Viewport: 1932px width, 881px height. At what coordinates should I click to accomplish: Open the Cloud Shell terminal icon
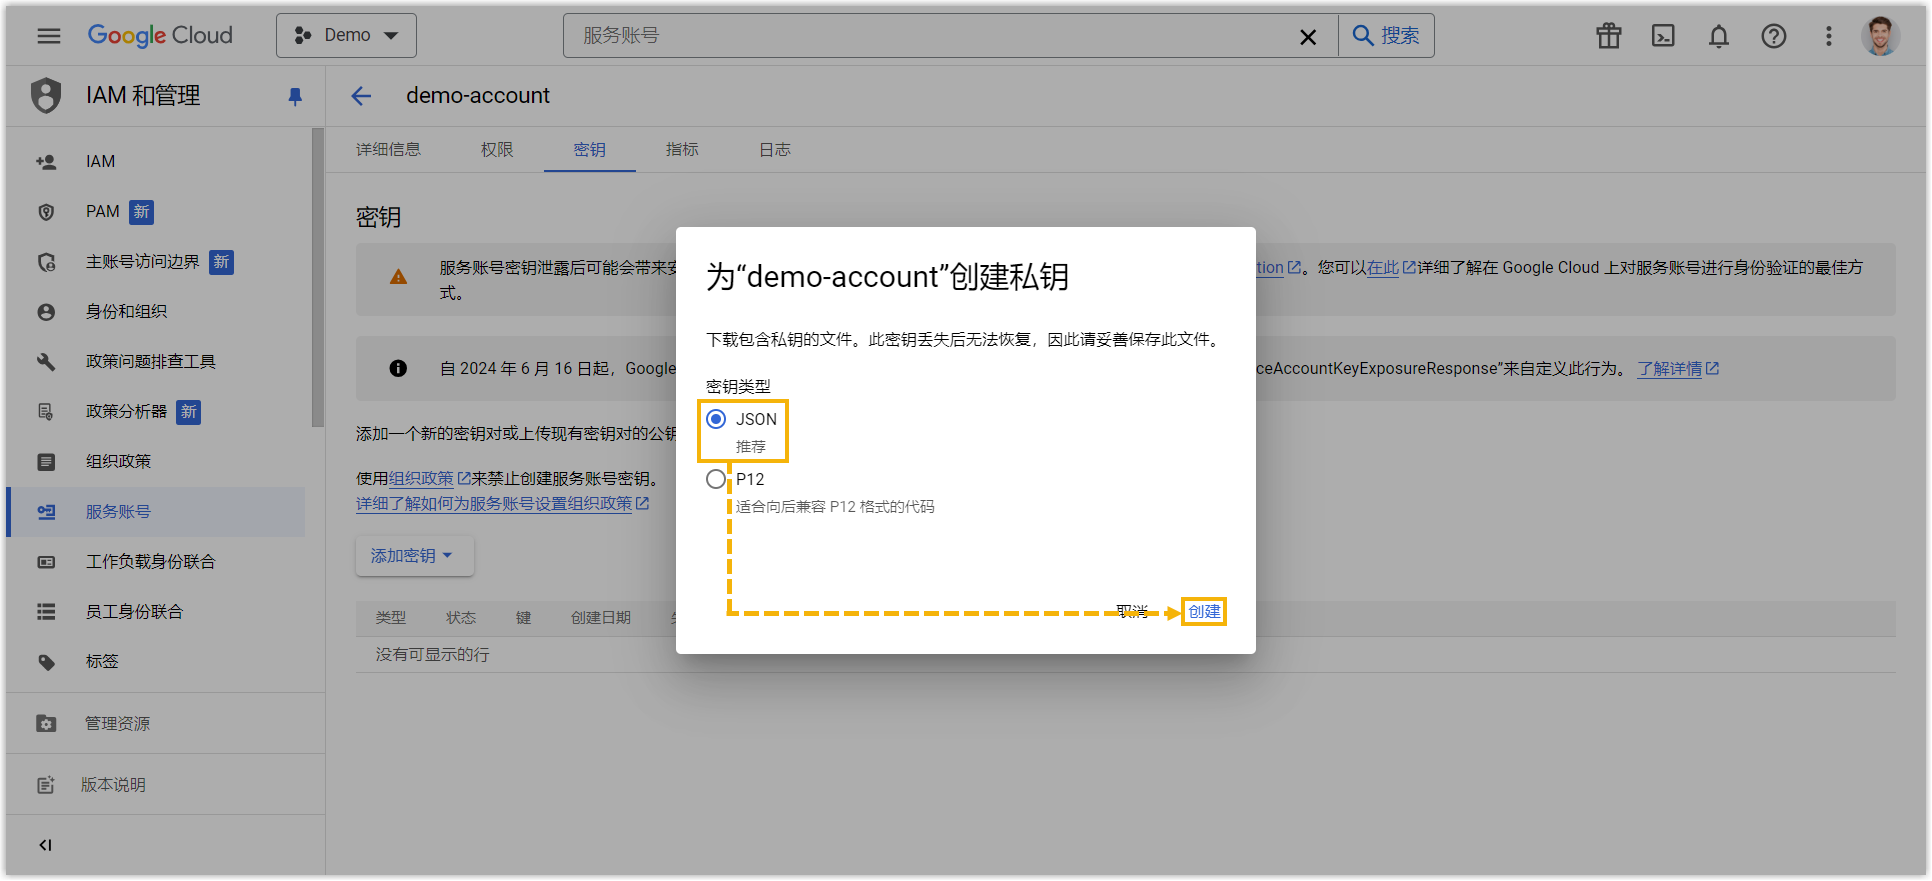click(1663, 36)
